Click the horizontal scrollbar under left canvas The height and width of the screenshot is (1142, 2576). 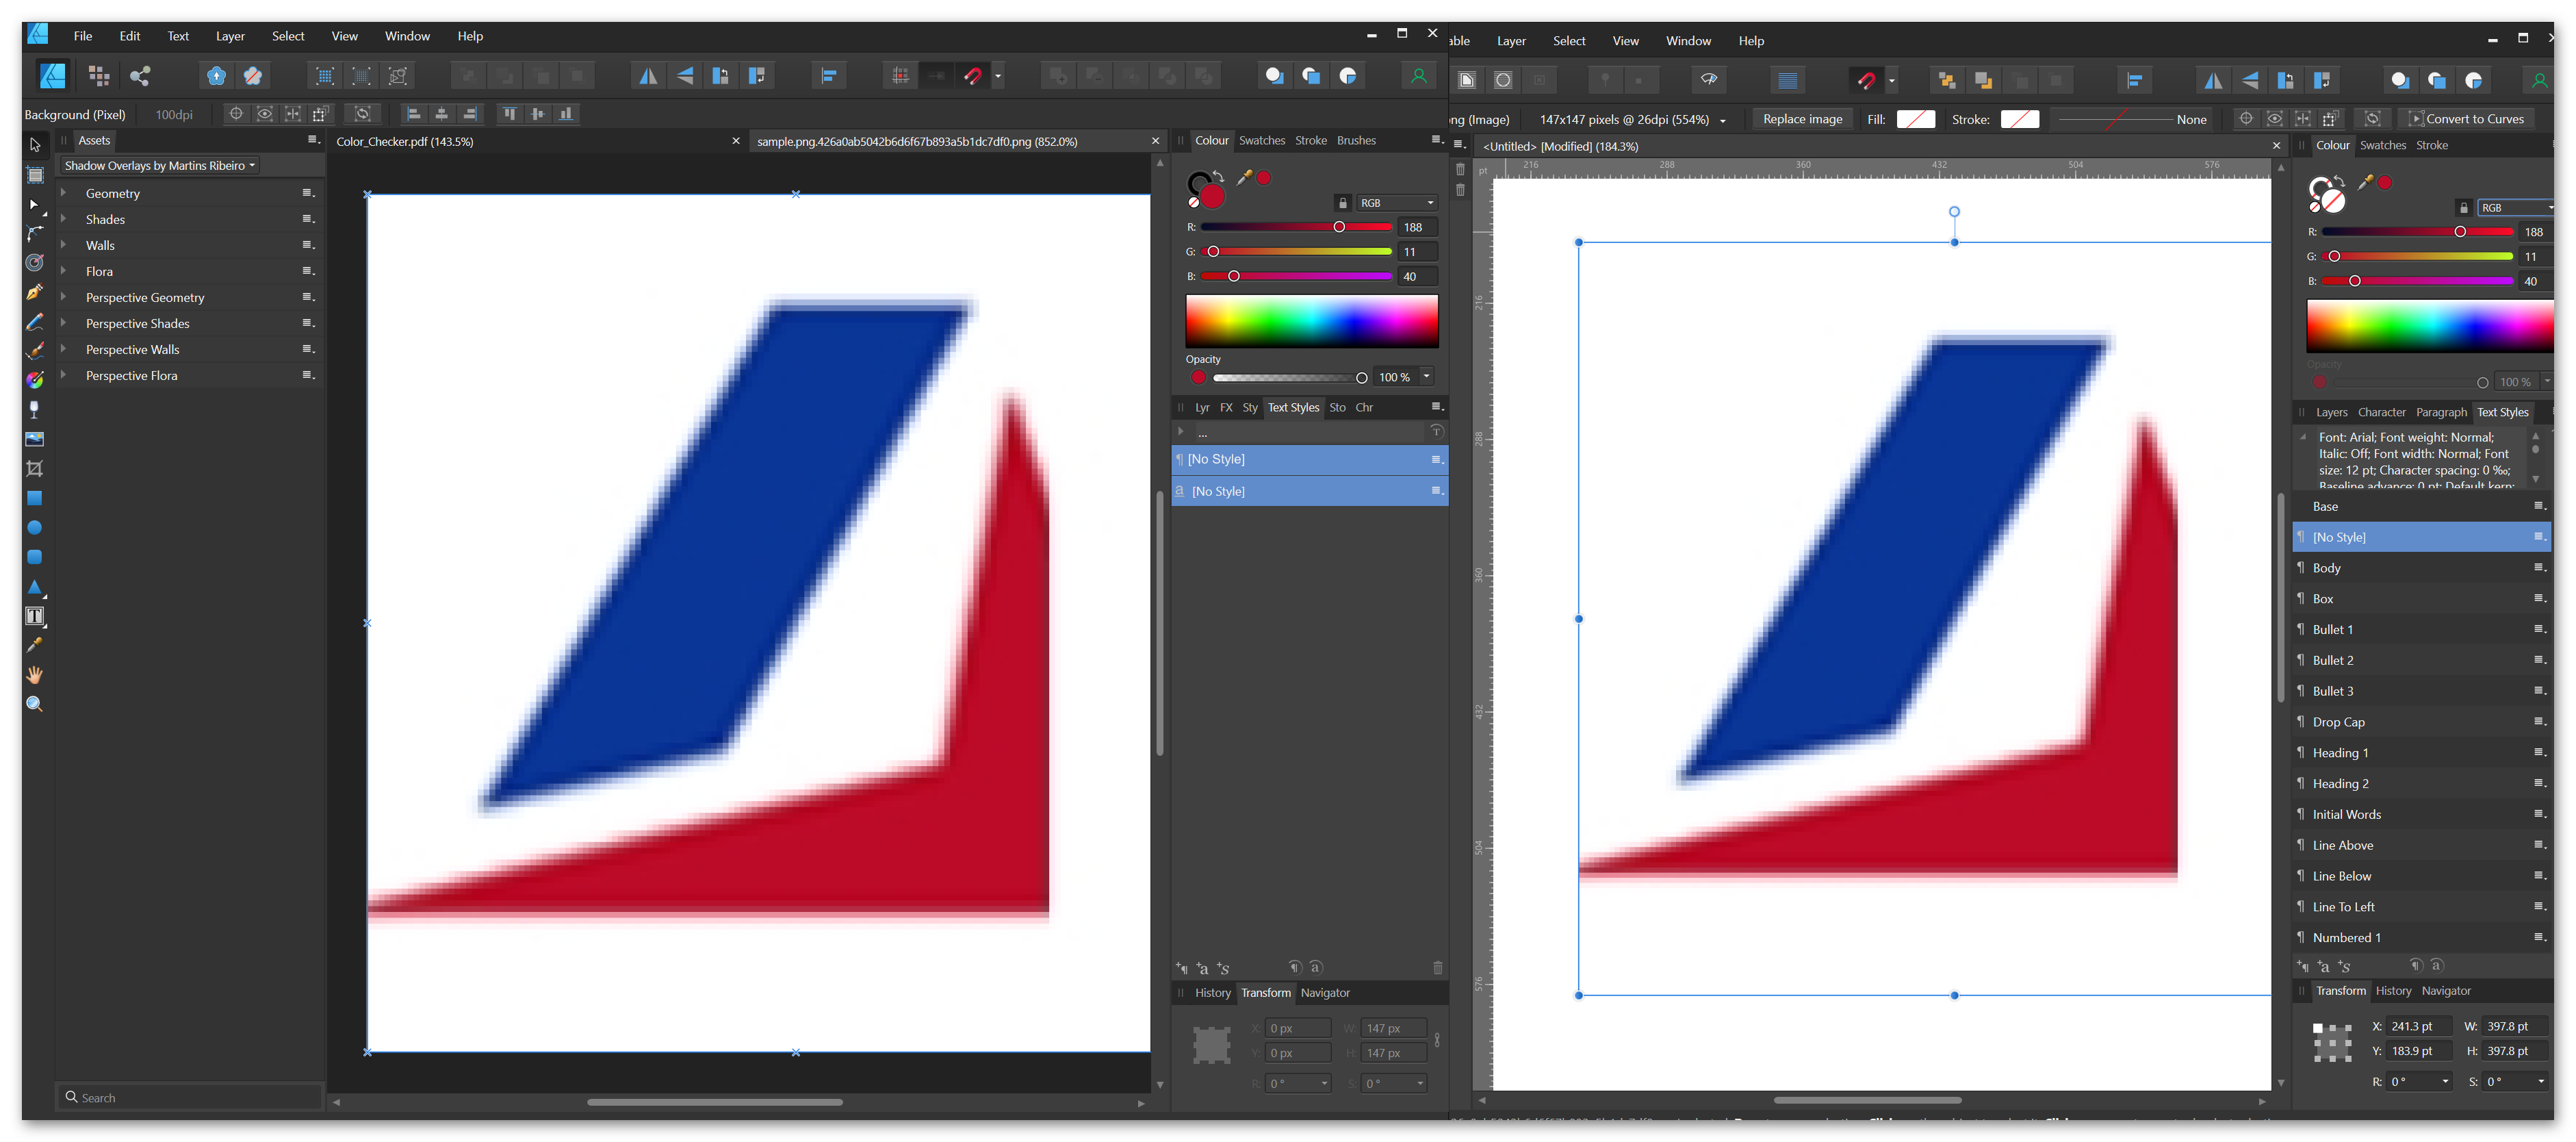pyautogui.click(x=714, y=1102)
